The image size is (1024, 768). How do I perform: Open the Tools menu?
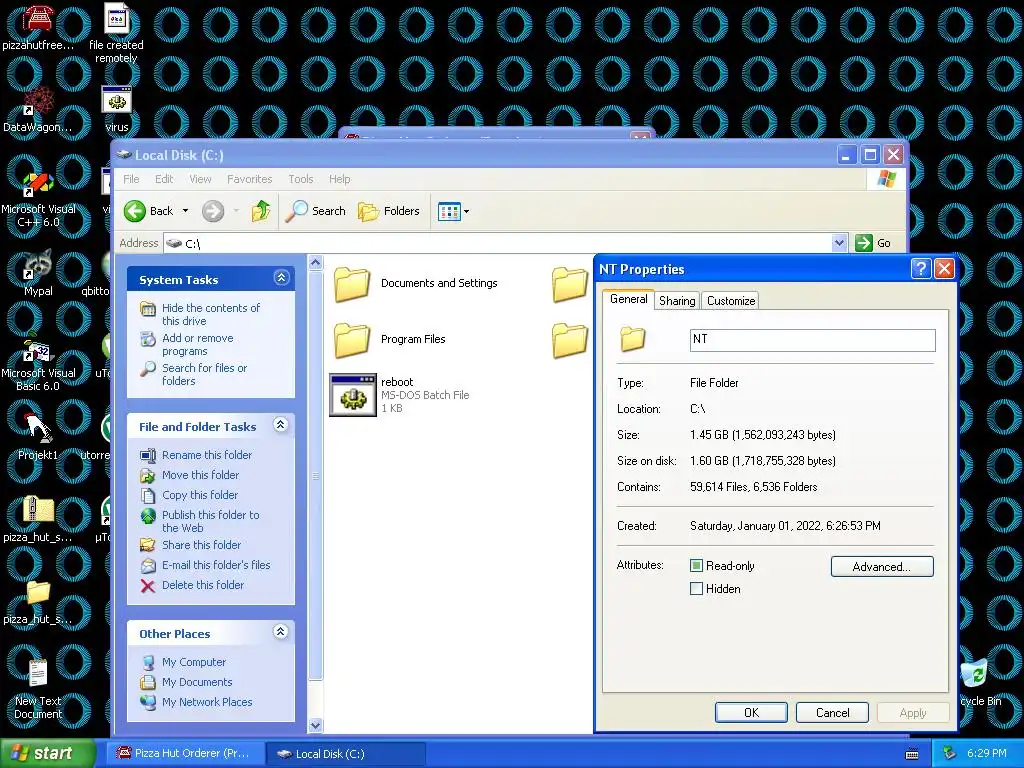click(x=300, y=179)
